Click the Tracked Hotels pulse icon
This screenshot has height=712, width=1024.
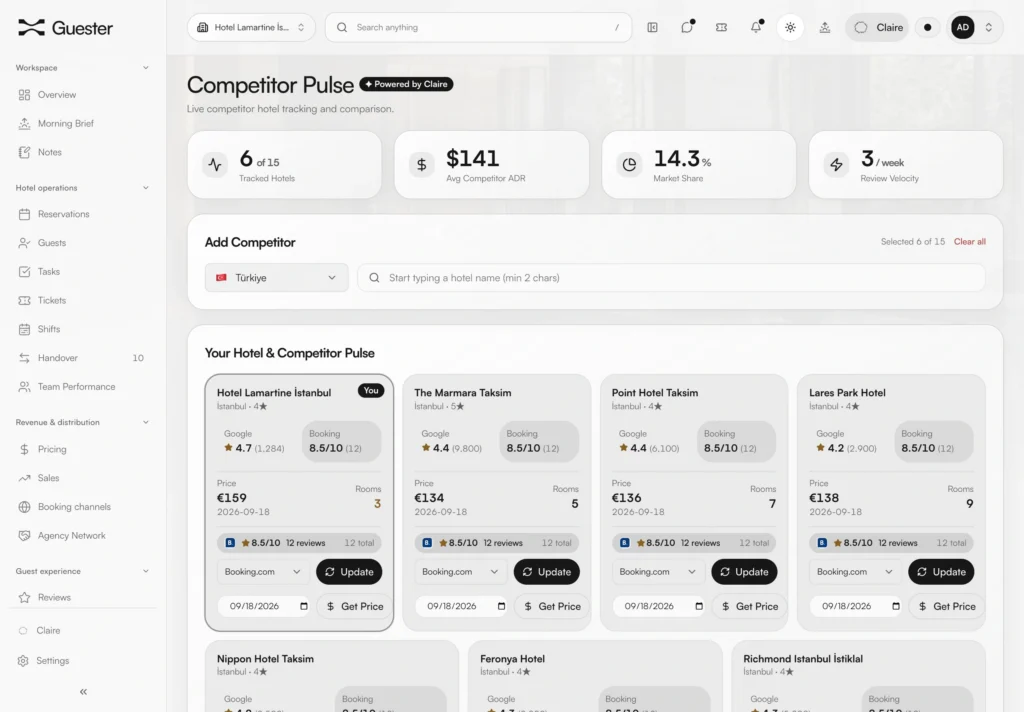tap(215, 165)
